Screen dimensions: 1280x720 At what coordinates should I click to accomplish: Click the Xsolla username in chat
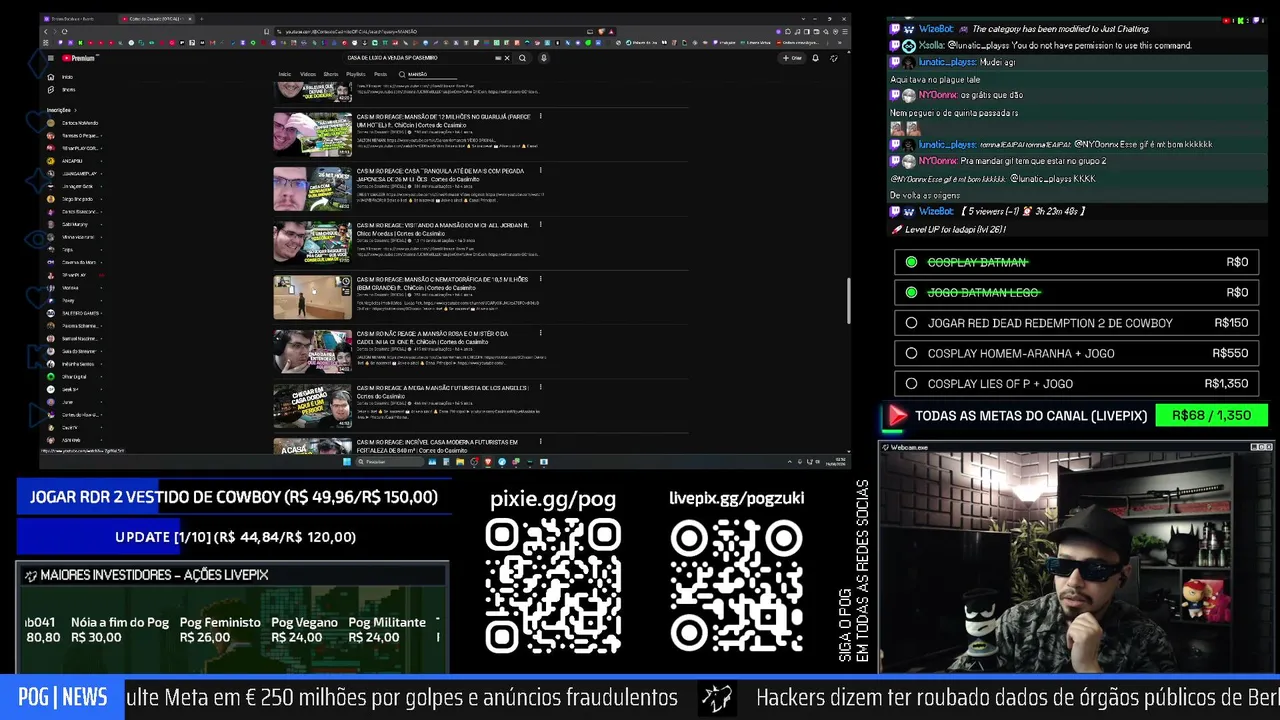coord(931,46)
